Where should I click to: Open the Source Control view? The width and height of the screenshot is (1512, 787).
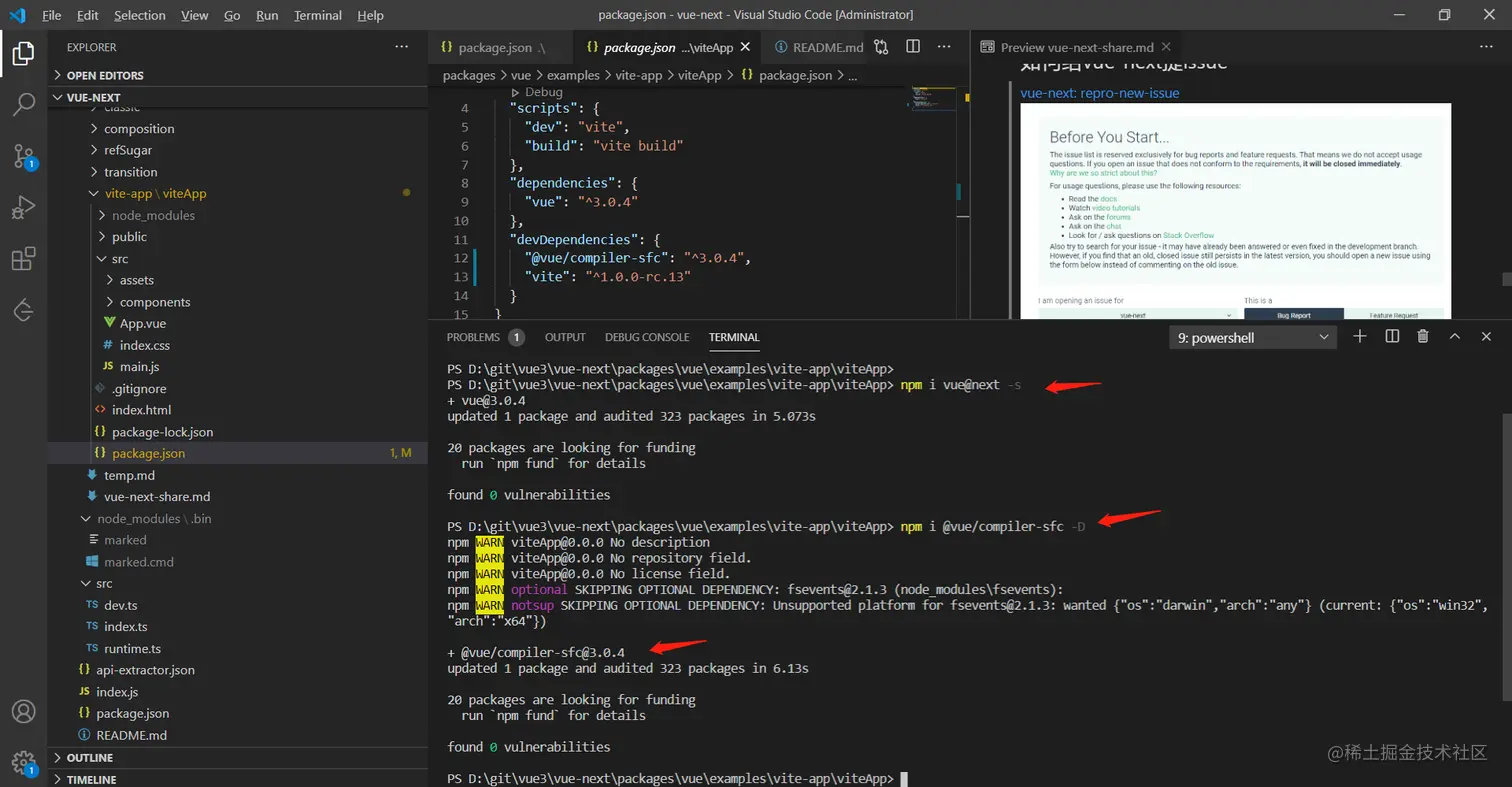23,155
